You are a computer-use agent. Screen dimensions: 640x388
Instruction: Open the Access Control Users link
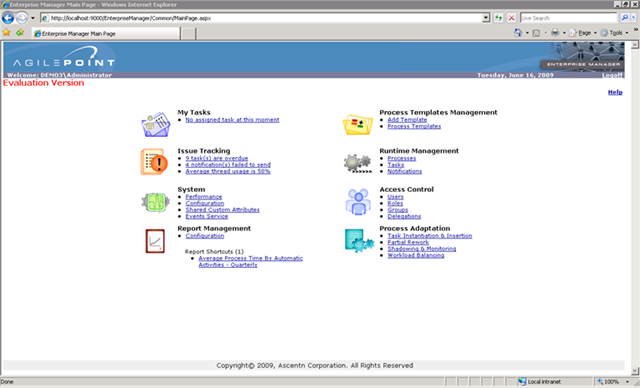pyautogui.click(x=395, y=196)
